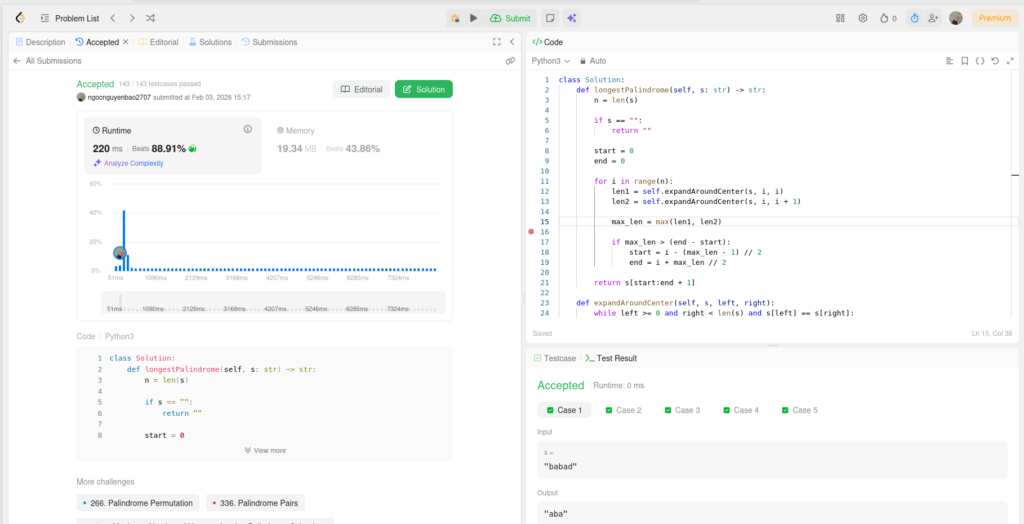1024x524 pixels.
Task: Open the settings gear in the top bar
Action: [862, 18]
